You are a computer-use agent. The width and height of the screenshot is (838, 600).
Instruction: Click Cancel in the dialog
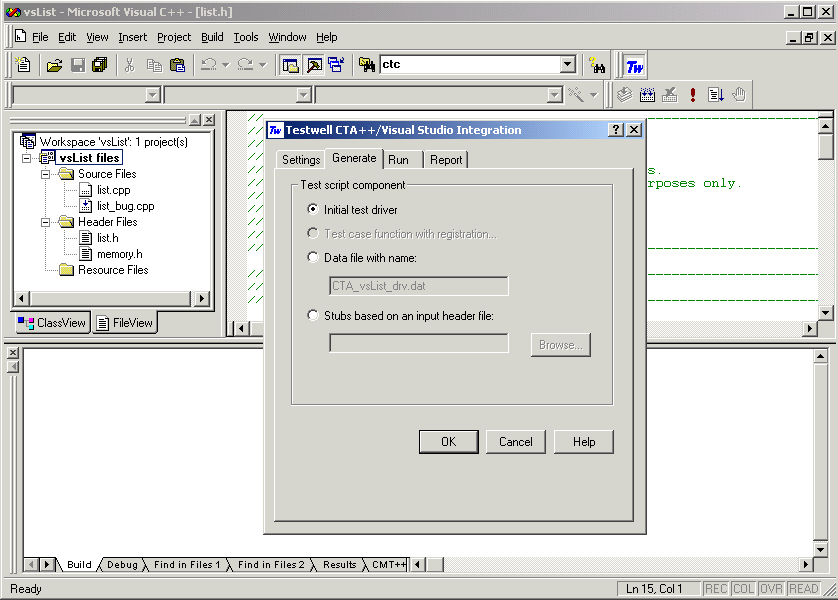tap(516, 442)
